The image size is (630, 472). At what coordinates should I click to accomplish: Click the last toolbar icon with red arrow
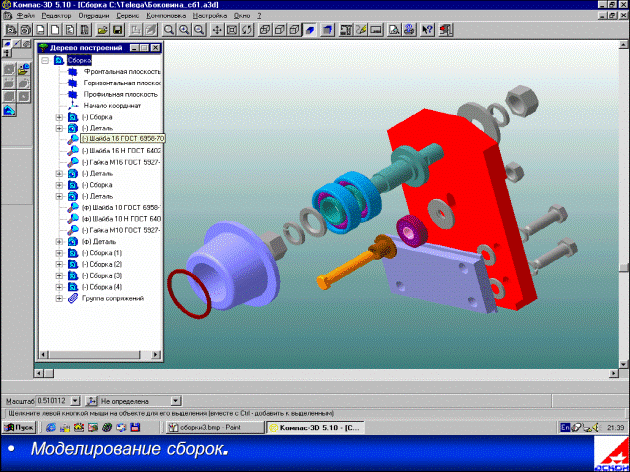(445, 30)
